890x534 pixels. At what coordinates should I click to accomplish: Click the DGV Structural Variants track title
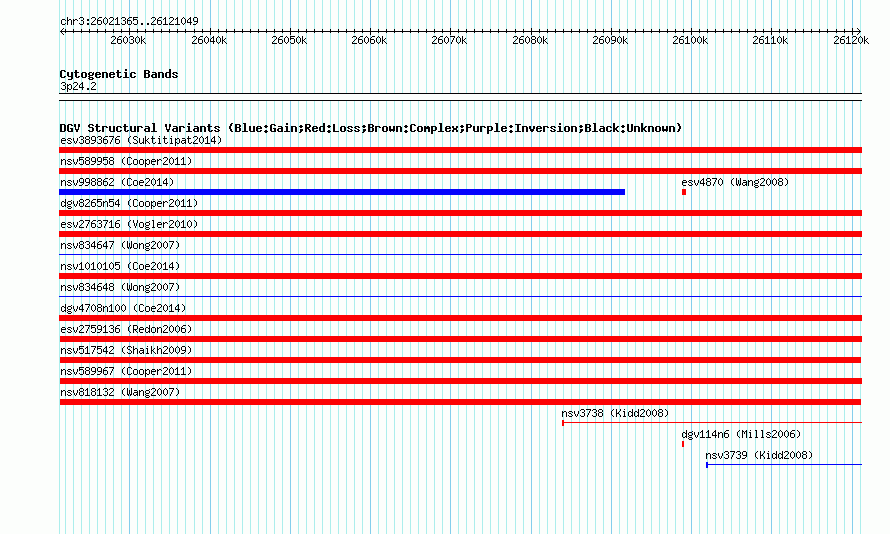tap(371, 128)
